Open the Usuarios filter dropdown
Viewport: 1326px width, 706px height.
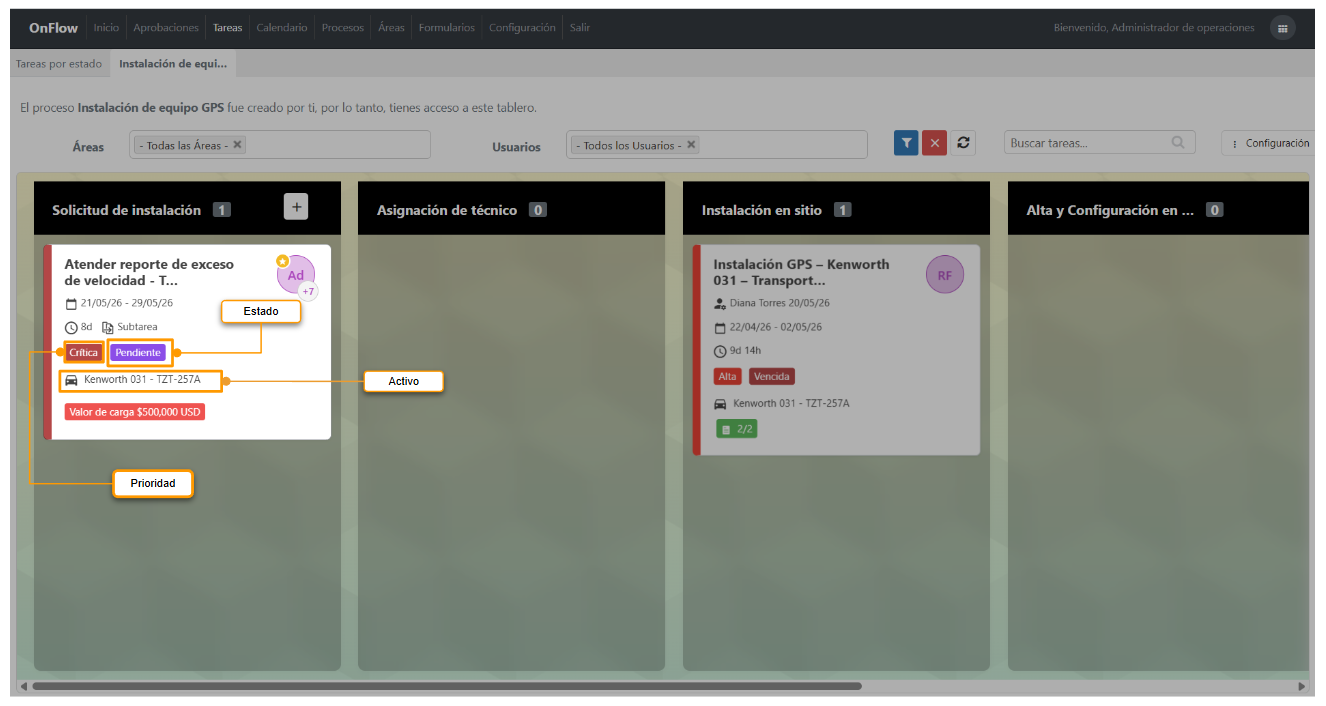[717, 144]
